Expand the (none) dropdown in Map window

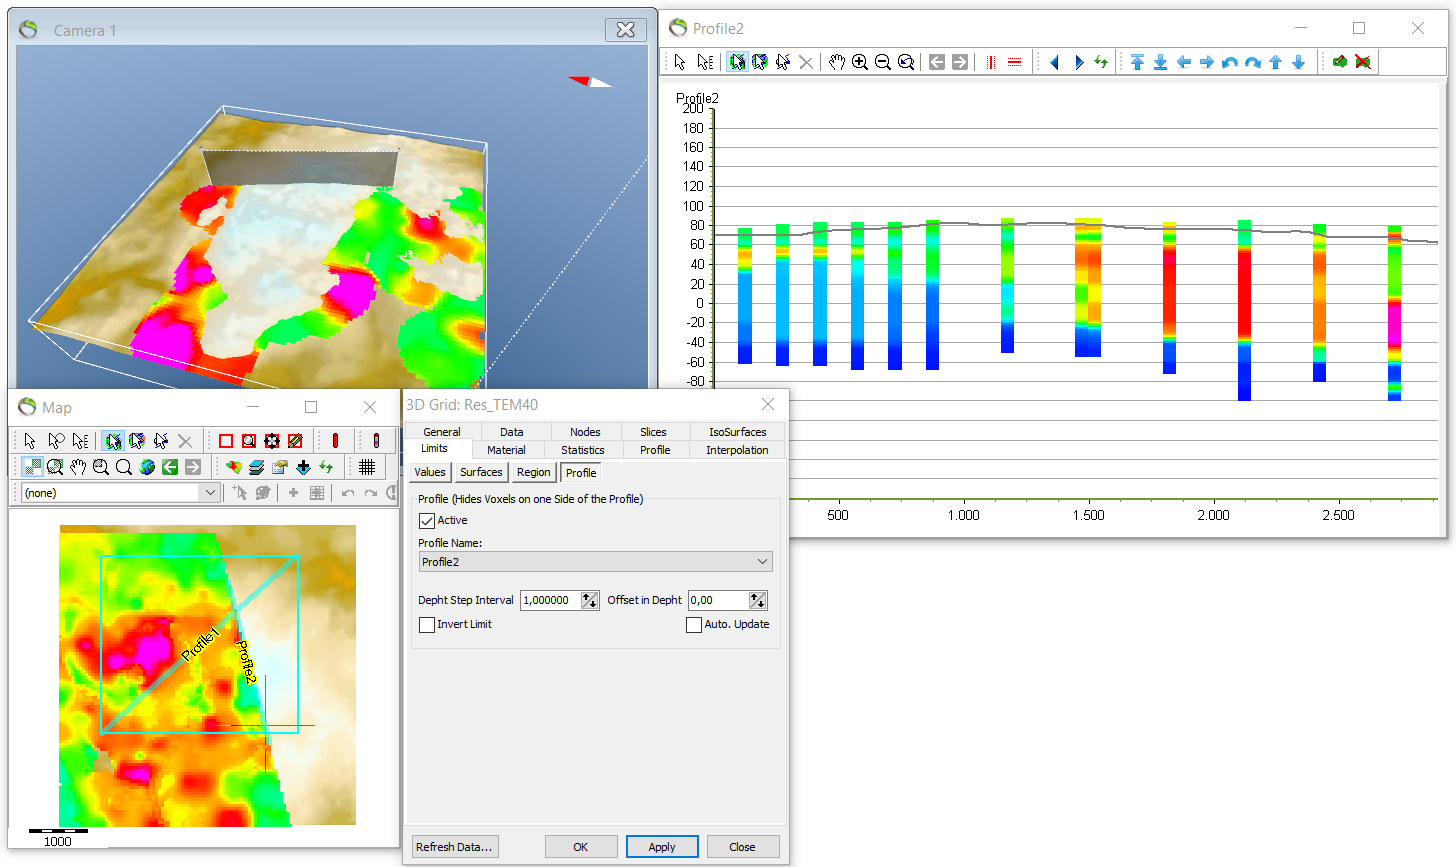tap(120, 493)
